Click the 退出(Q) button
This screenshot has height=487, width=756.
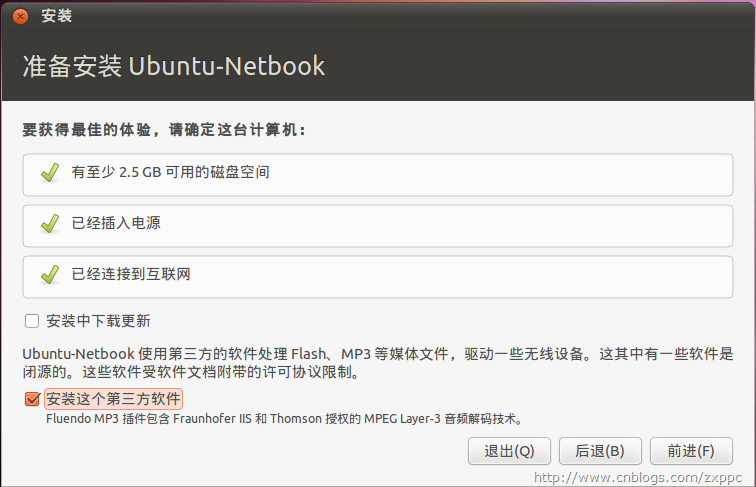[x=509, y=451]
